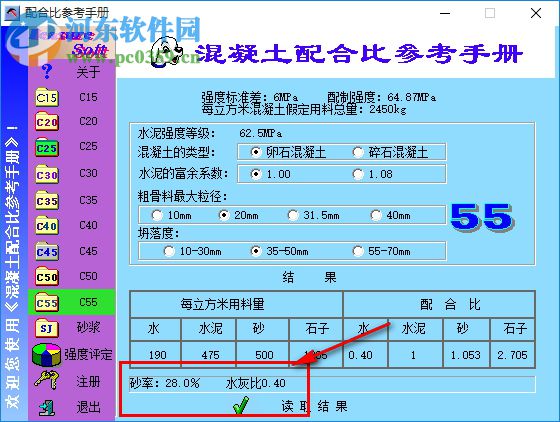560x422 pixels.
Task: Open the C35 folder icon
Action: 47,200
